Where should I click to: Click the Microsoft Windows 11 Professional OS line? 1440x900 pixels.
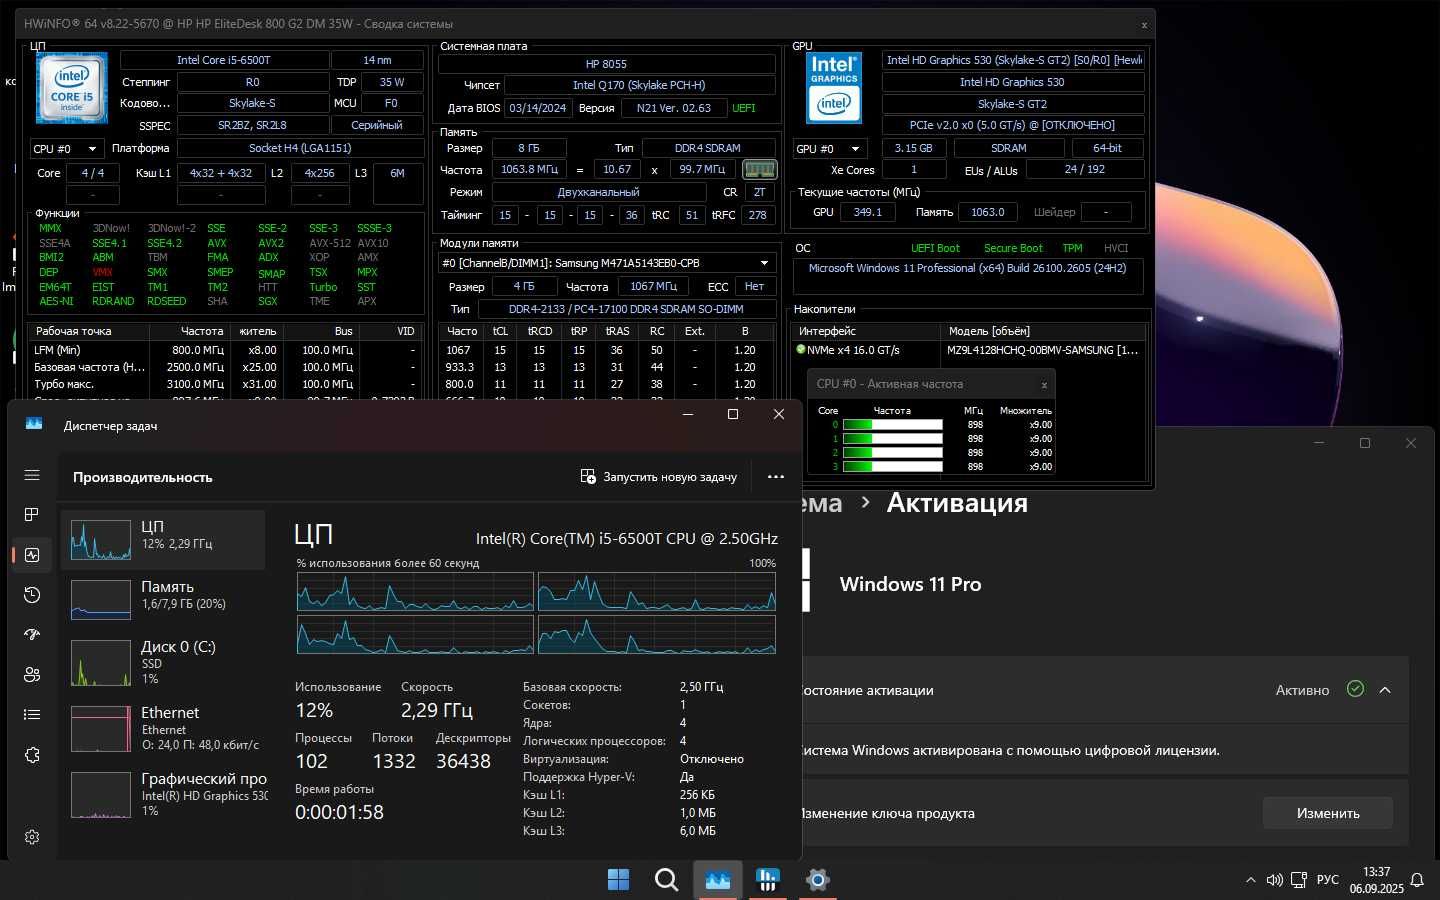967,268
